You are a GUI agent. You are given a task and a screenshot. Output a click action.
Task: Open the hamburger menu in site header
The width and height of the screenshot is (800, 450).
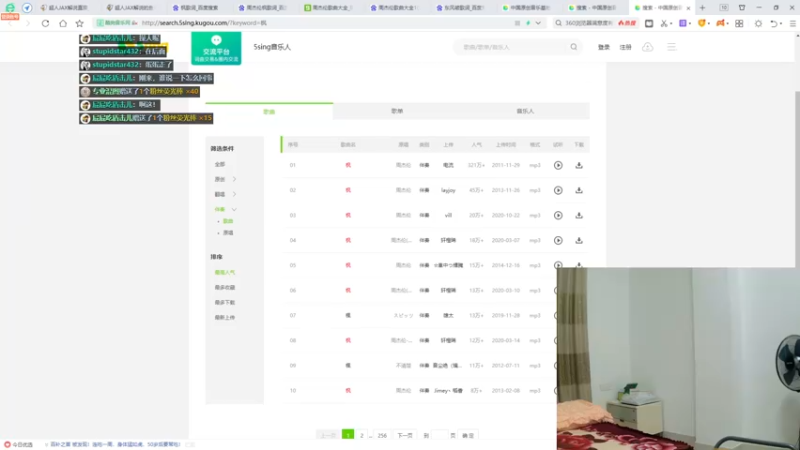(x=671, y=47)
